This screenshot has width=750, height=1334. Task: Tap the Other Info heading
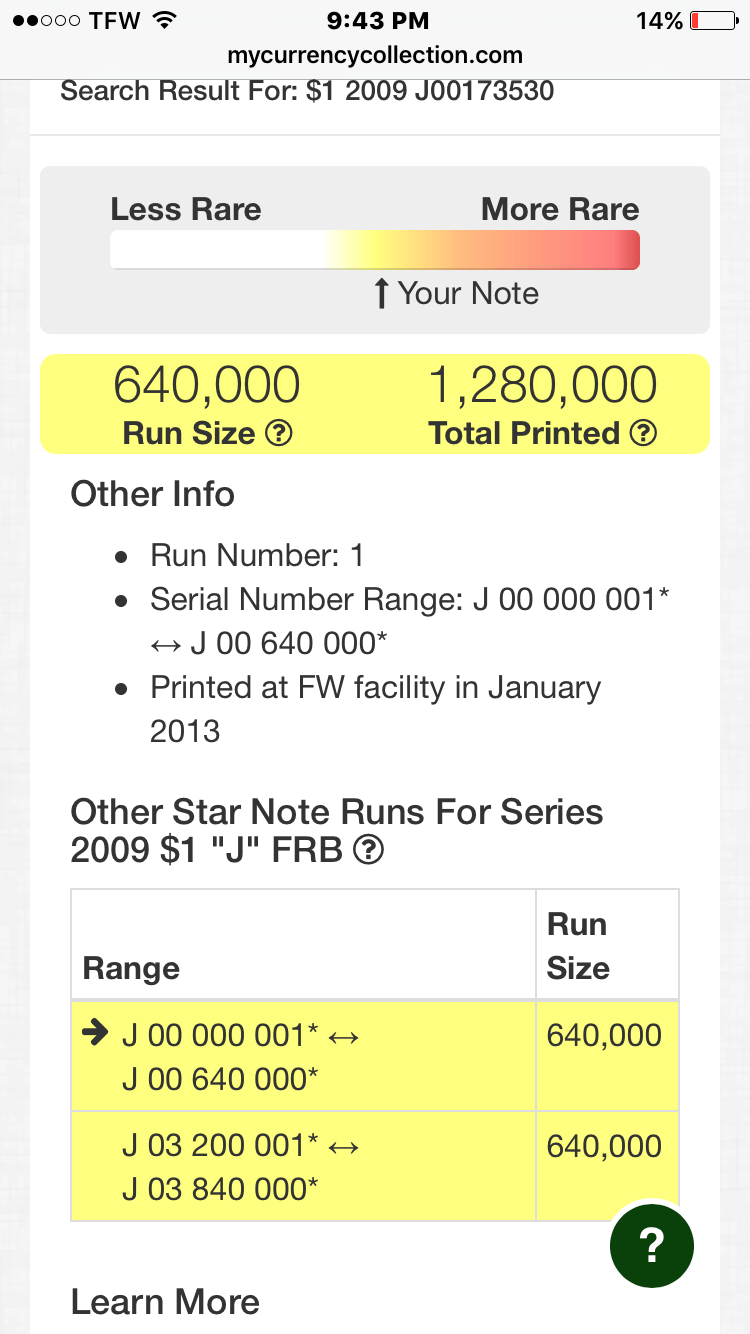152,494
